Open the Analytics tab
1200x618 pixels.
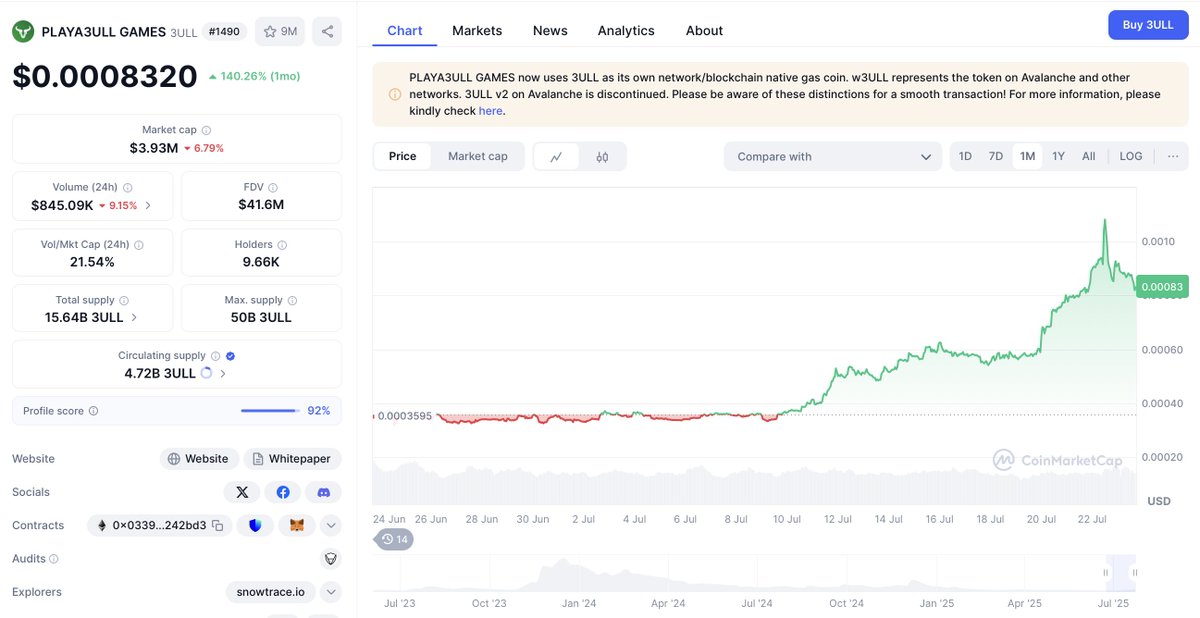coord(626,30)
